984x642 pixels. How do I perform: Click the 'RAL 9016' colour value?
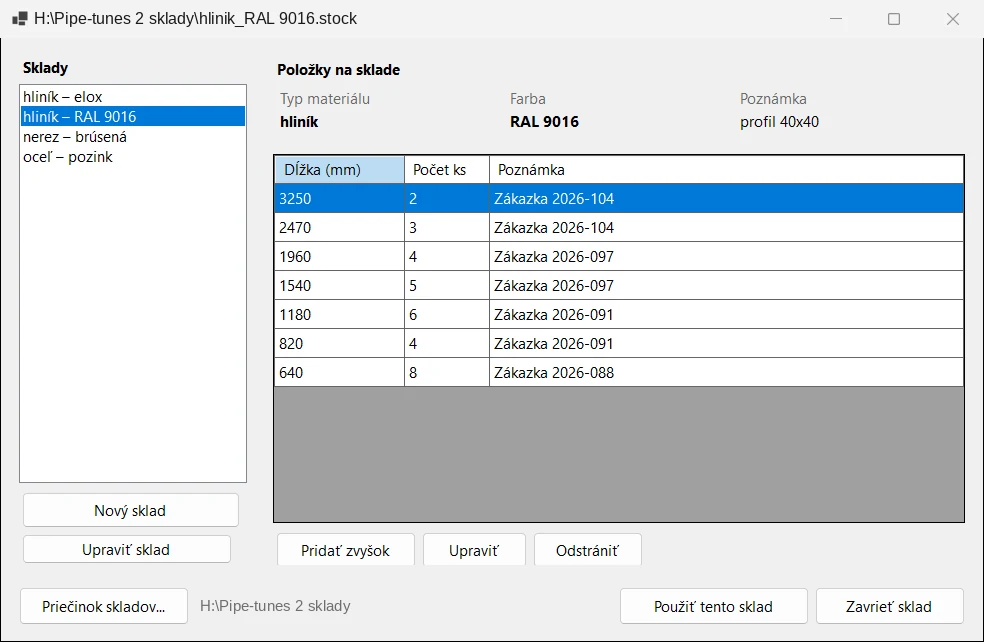tap(544, 122)
